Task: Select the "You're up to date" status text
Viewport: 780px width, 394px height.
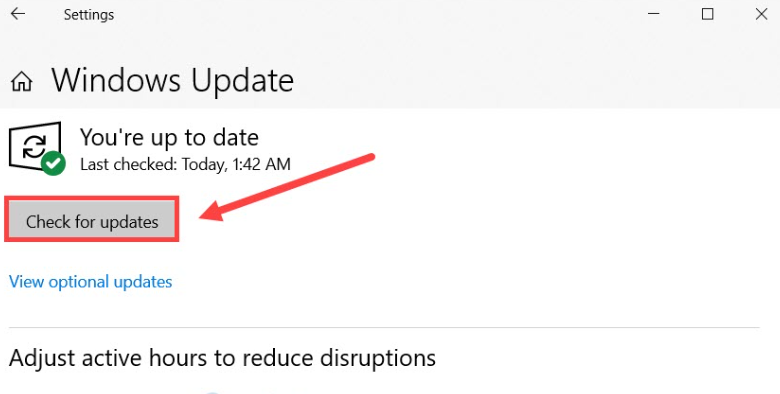Action: click(x=169, y=137)
